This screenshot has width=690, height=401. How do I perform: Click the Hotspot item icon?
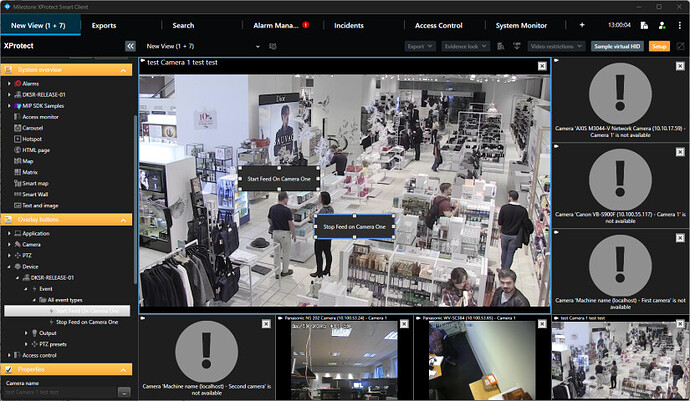coord(16,139)
